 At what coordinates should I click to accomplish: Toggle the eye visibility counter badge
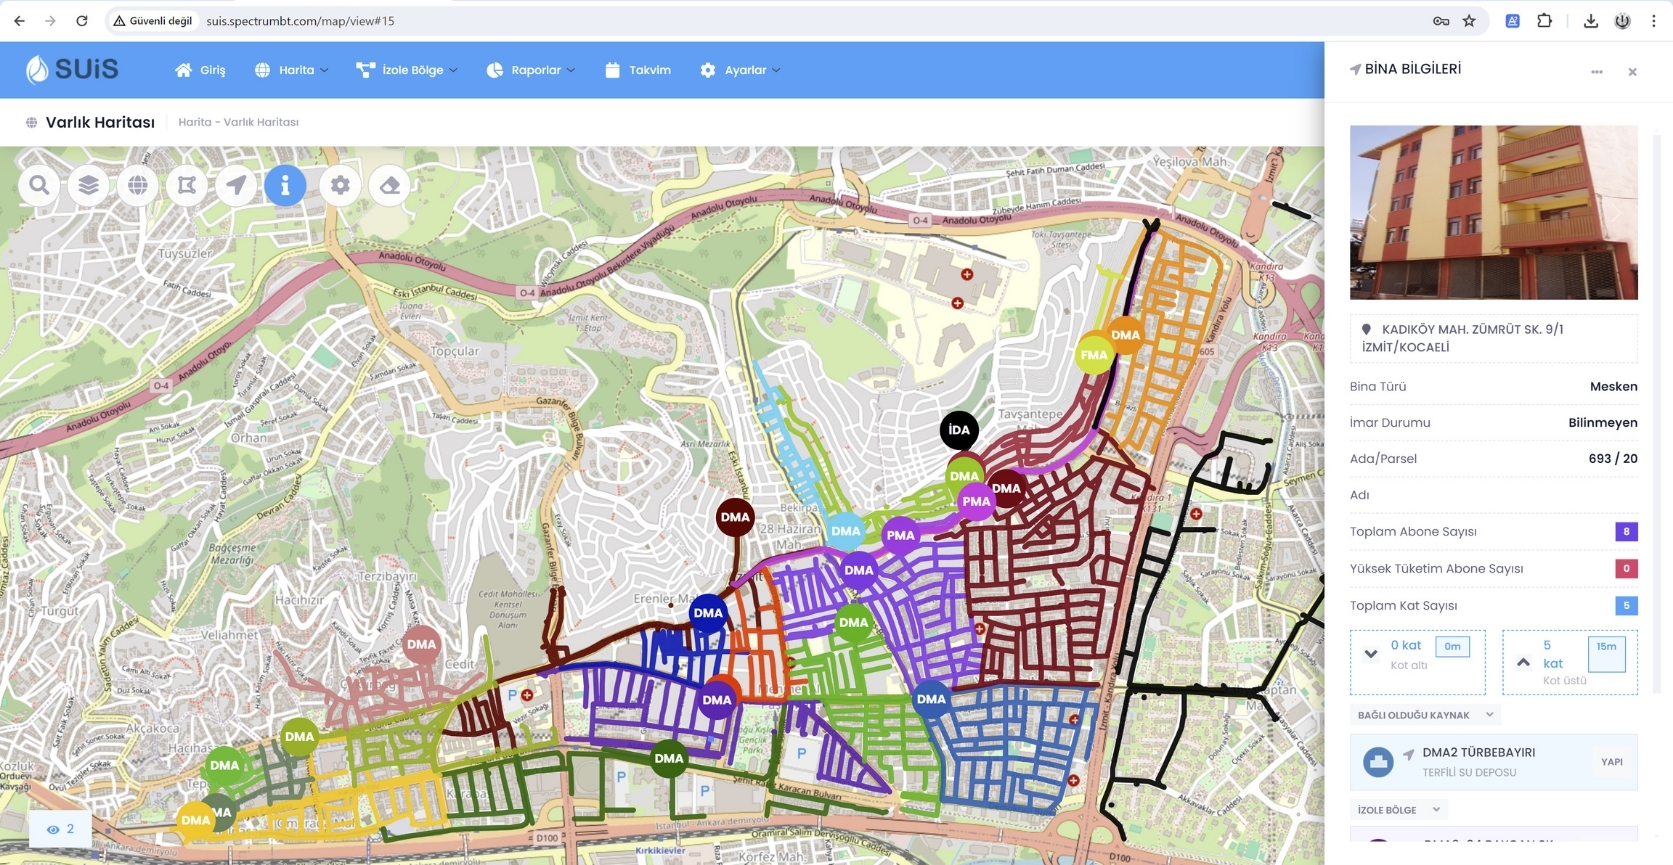(x=61, y=829)
